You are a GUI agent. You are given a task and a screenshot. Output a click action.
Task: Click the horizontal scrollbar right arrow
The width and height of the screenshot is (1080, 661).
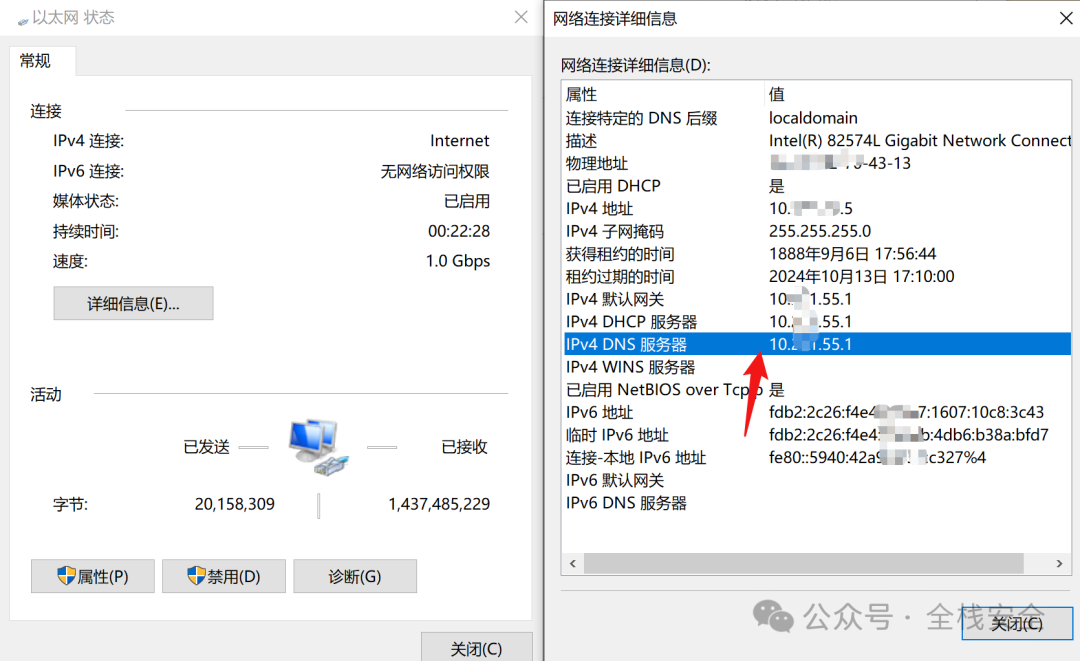1059,563
